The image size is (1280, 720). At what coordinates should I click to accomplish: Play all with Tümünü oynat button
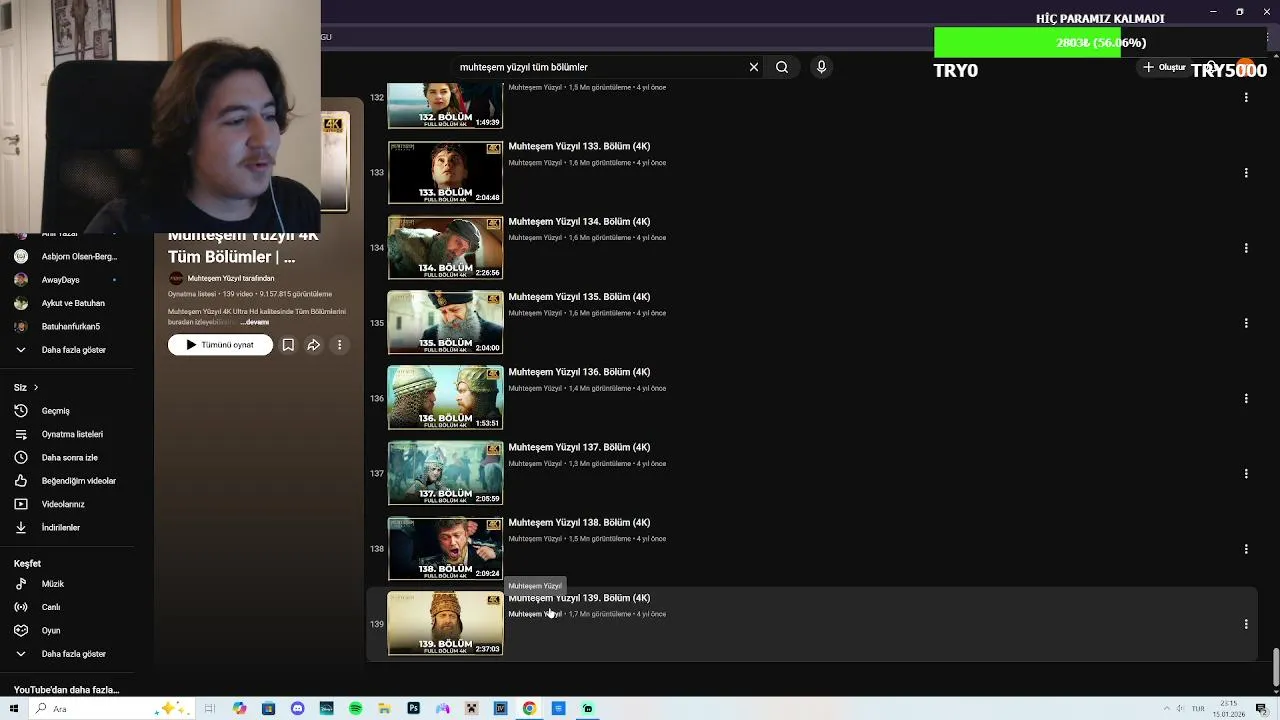[x=220, y=345]
